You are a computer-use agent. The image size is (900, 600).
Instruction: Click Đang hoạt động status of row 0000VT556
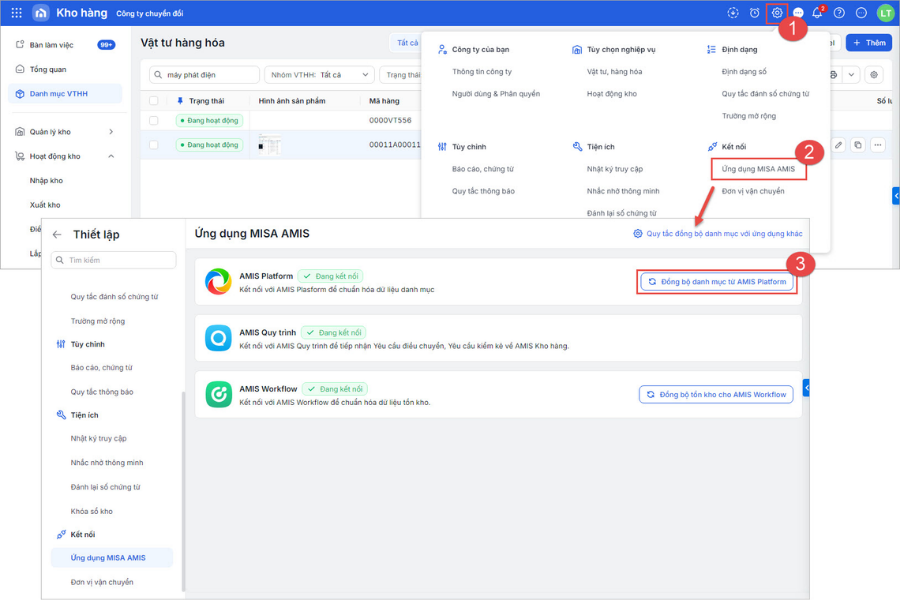tap(210, 121)
